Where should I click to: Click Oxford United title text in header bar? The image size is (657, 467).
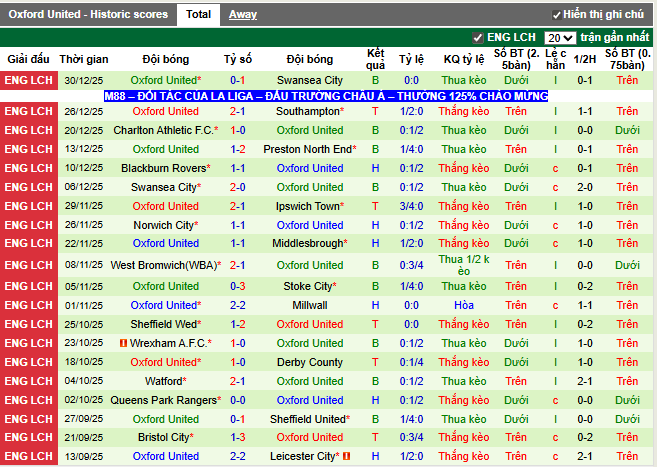click(88, 14)
